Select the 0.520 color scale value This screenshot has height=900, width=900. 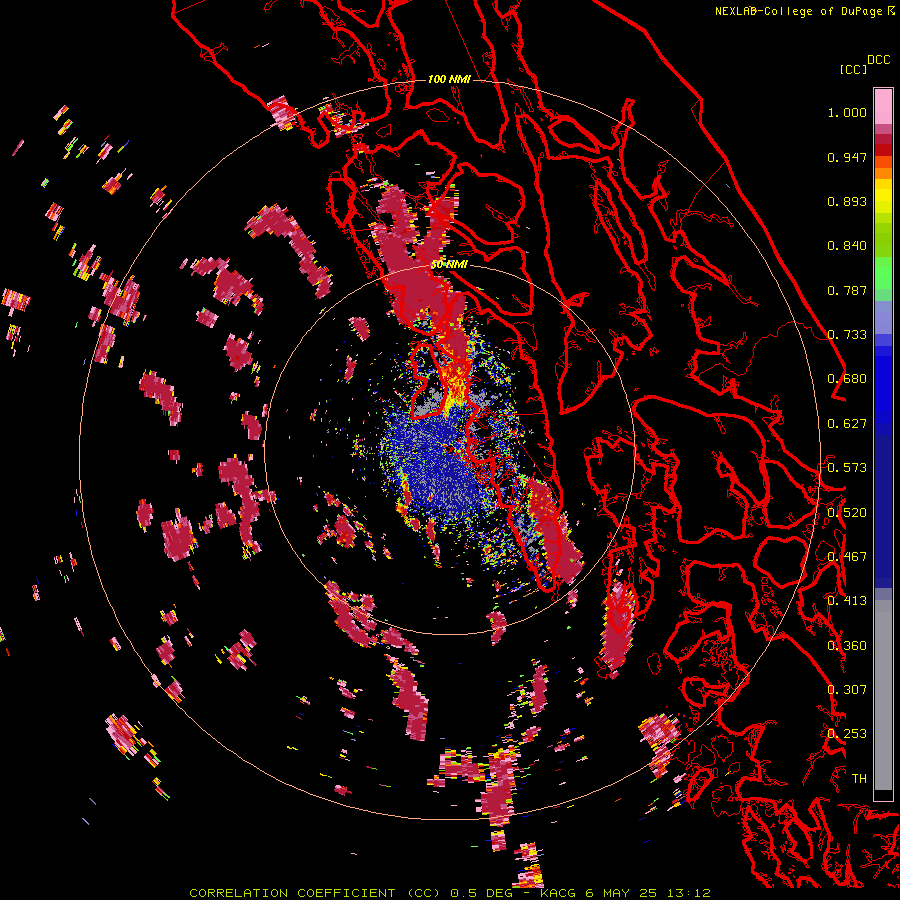847,513
